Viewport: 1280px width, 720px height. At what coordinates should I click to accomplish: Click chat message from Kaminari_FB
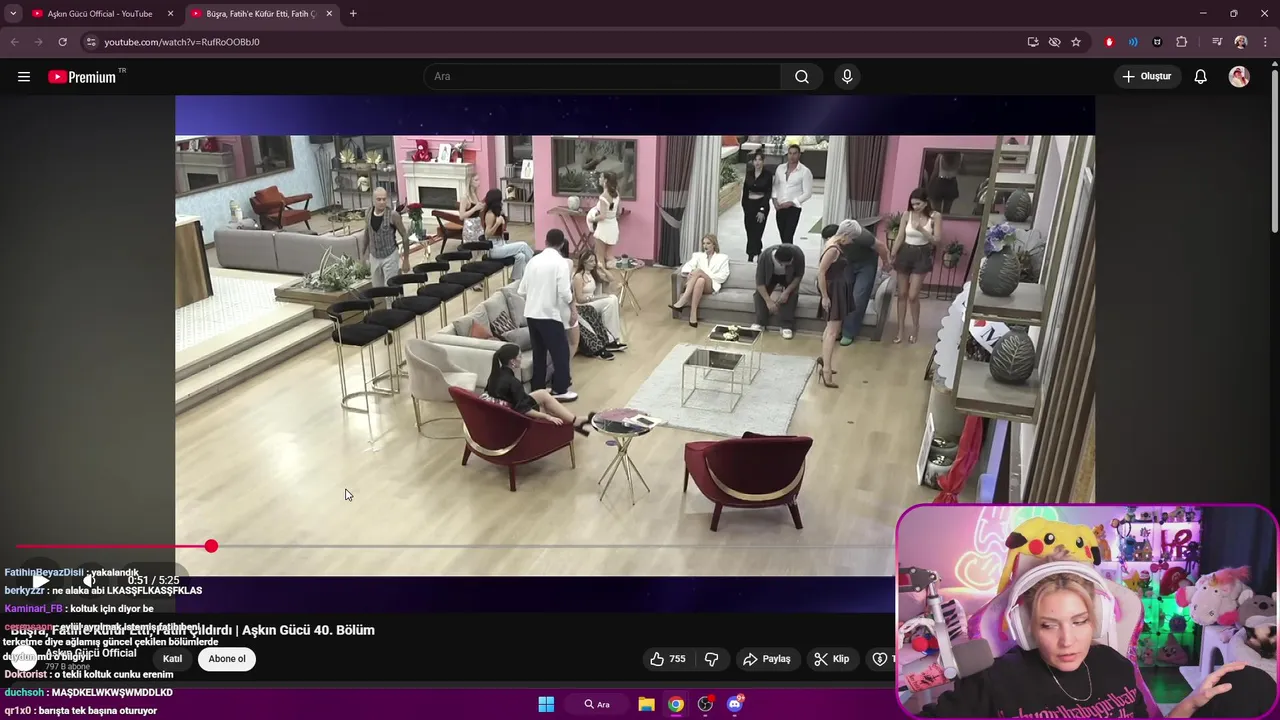coord(79,608)
